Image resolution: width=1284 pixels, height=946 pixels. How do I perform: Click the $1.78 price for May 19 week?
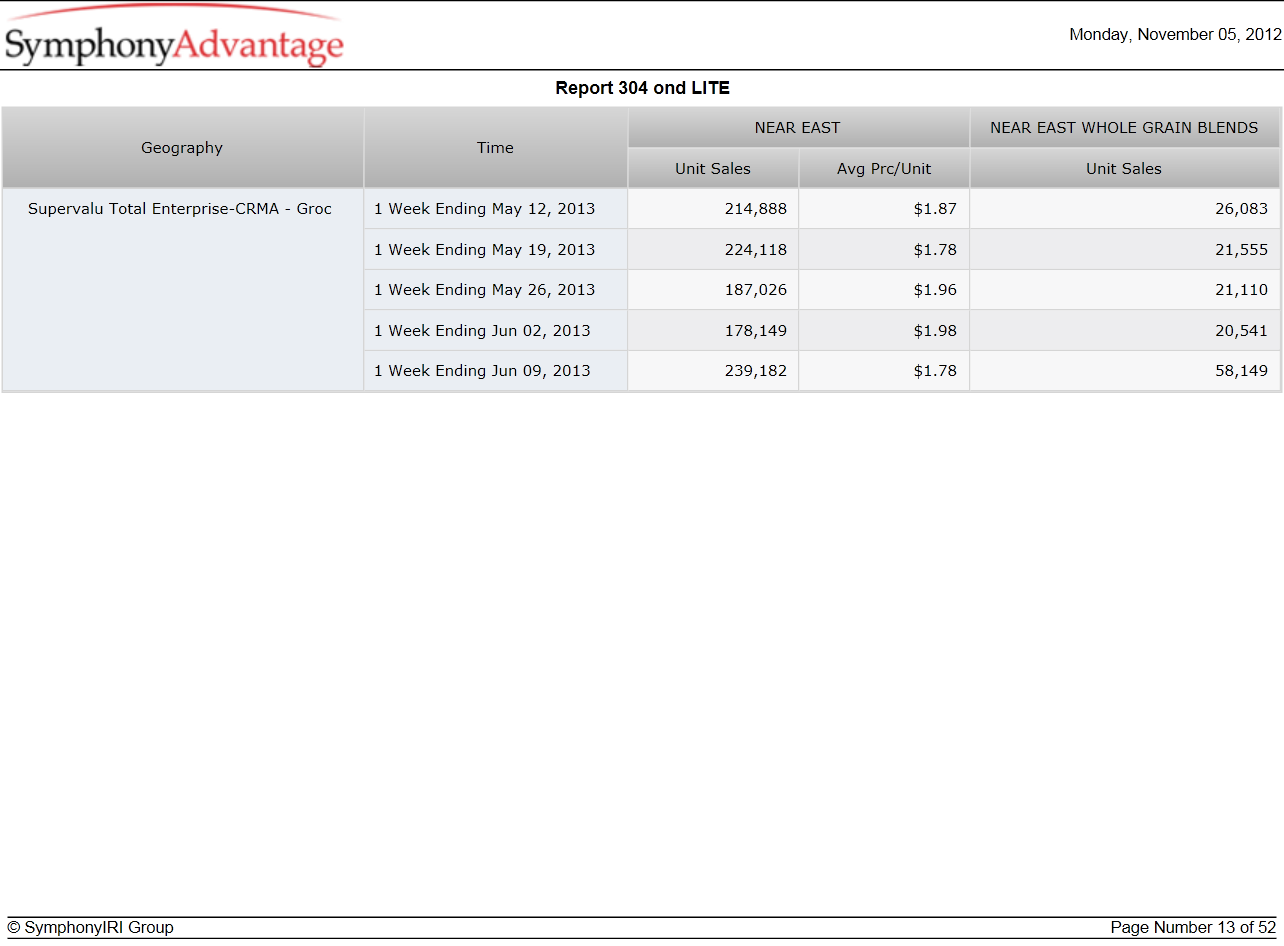tap(935, 250)
